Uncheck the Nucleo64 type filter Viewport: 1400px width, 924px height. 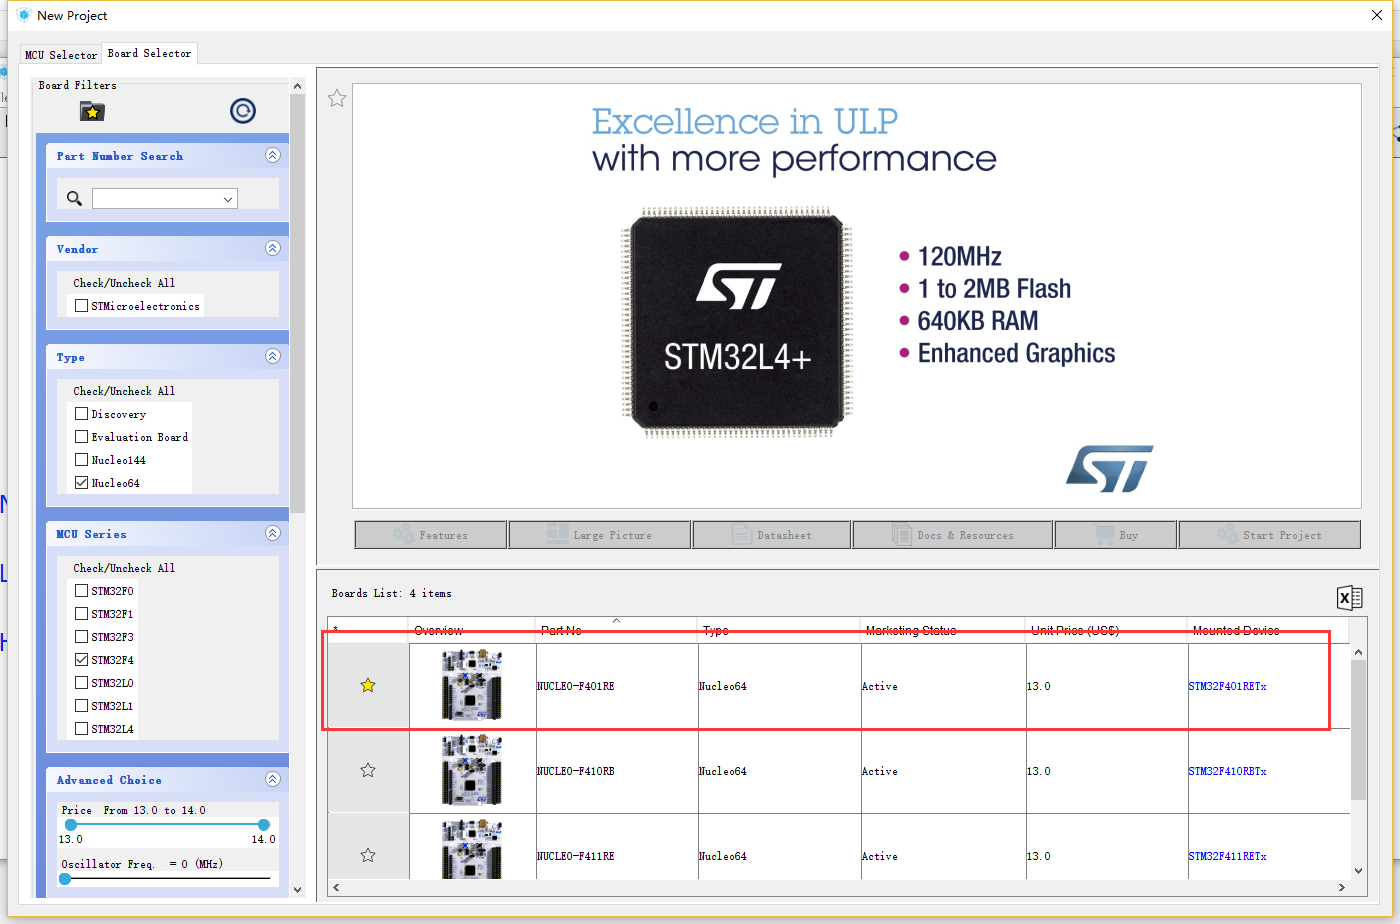coord(81,482)
